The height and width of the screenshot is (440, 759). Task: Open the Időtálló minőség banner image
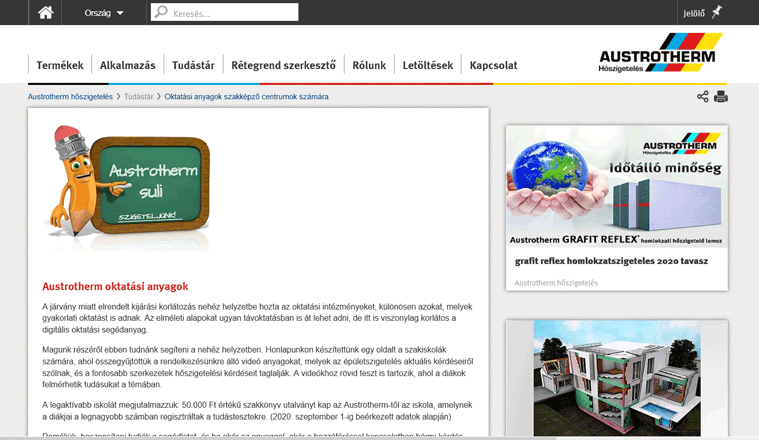(x=617, y=186)
